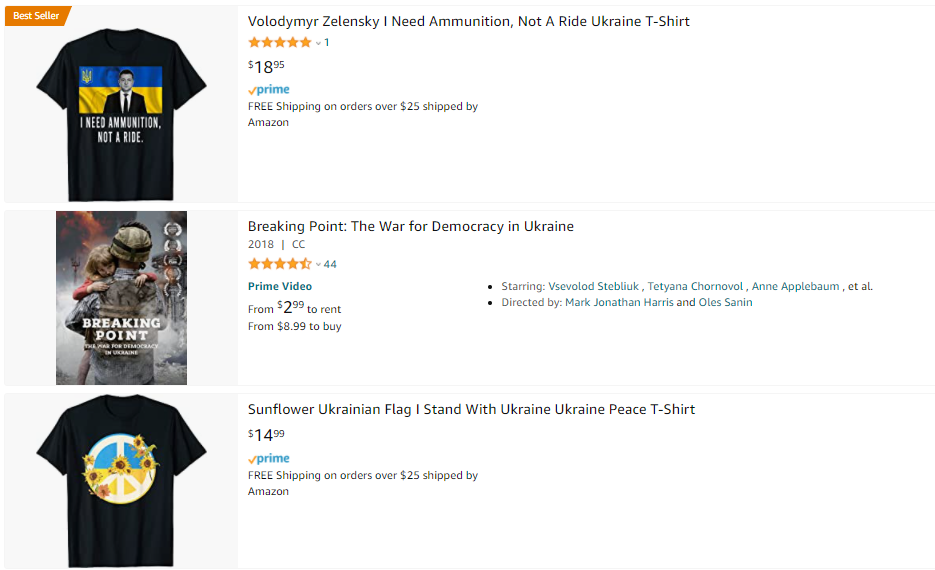Screen dimensions: 935x570
Task: Open the Sunflower peace T-shirt image
Action: [121, 480]
